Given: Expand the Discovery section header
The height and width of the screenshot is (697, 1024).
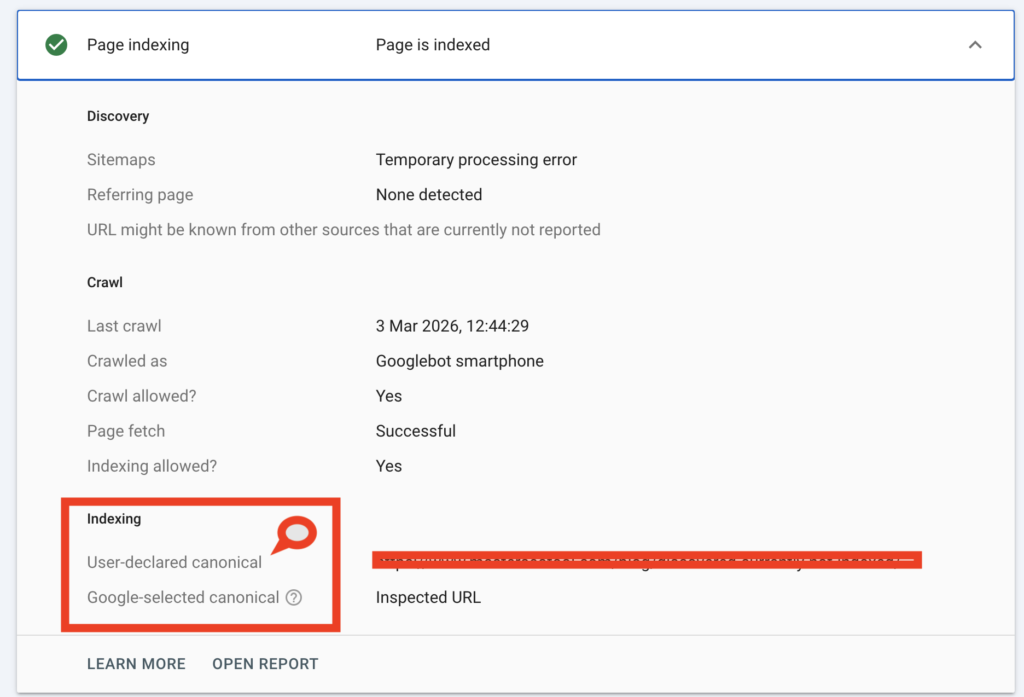Looking at the screenshot, I should (117, 115).
